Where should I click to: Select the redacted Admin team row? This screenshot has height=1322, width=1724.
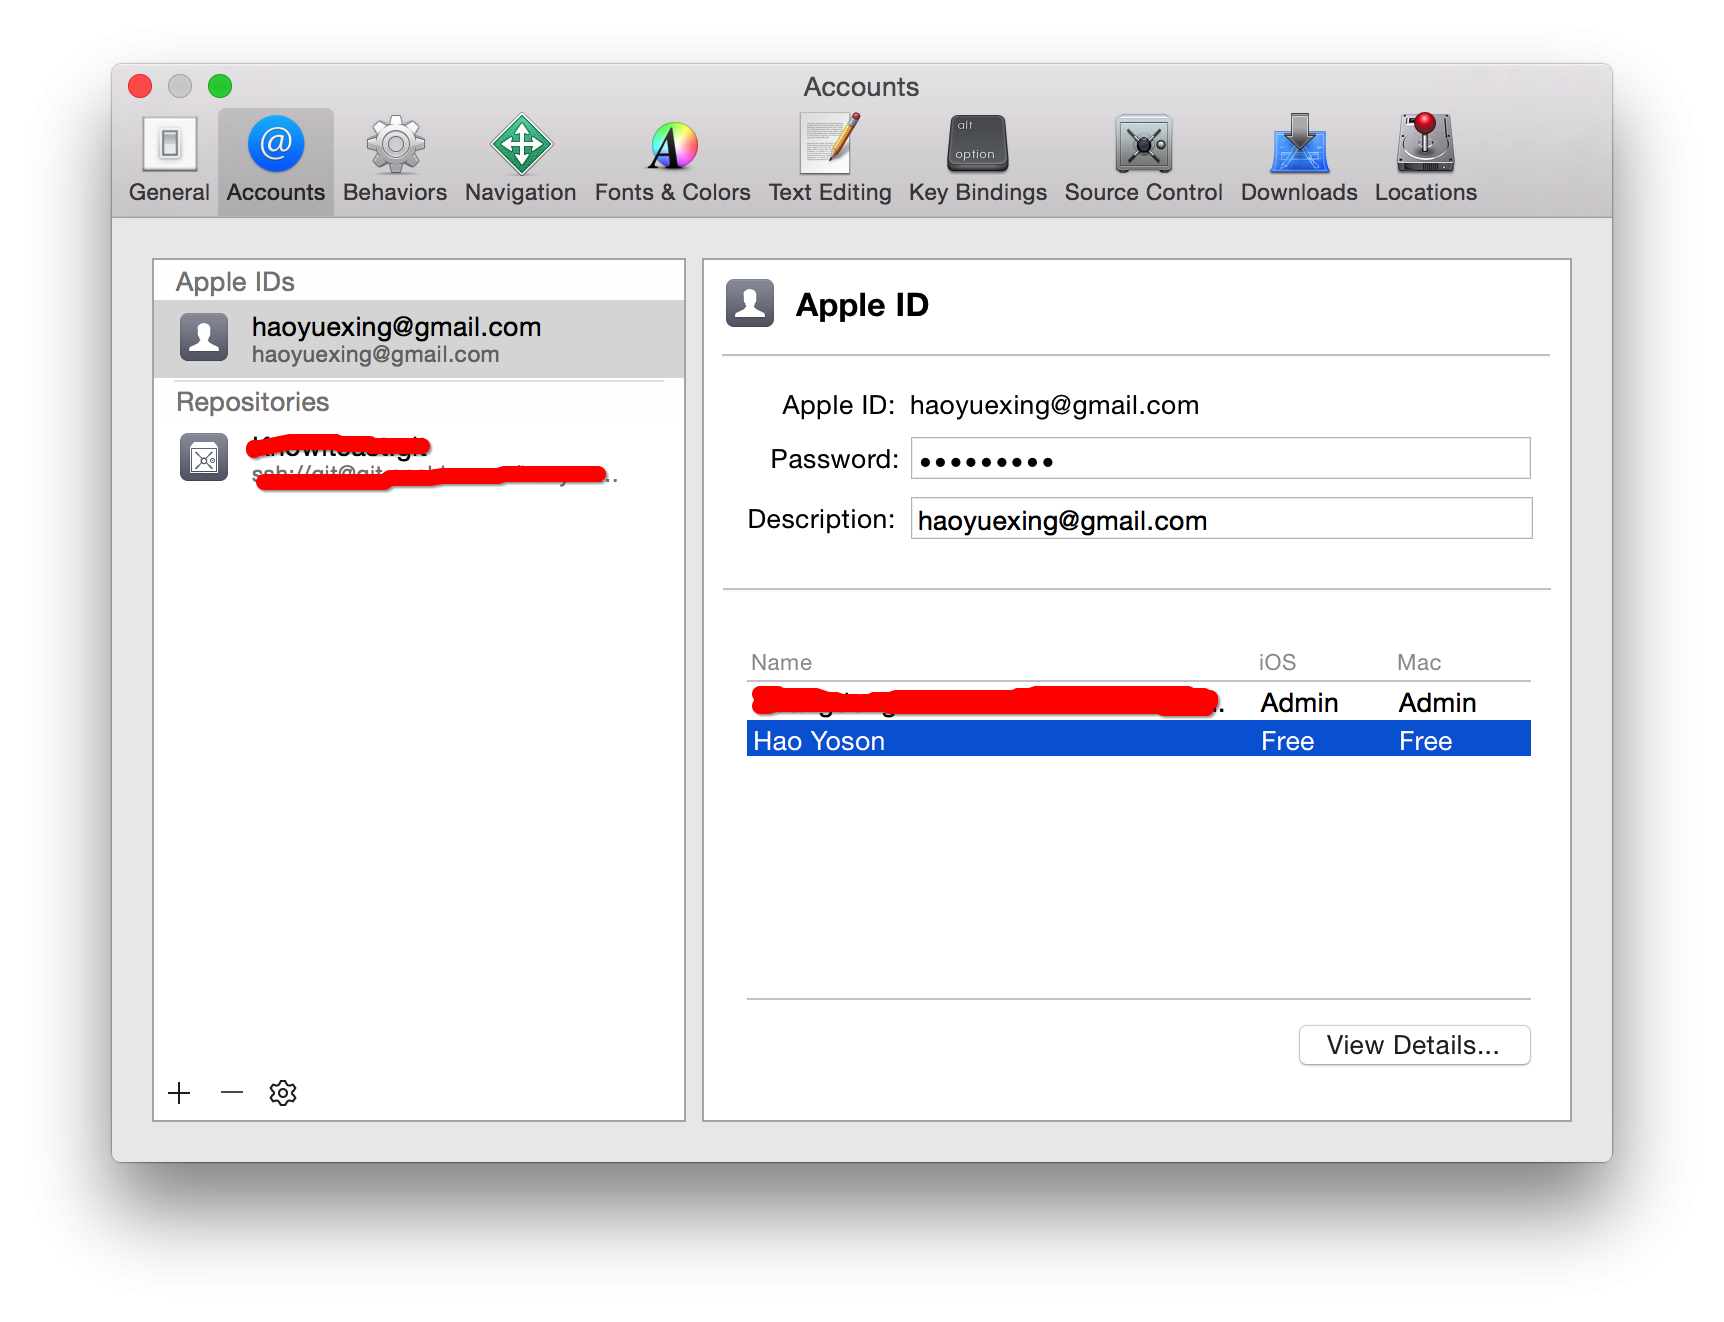pos(1138,702)
